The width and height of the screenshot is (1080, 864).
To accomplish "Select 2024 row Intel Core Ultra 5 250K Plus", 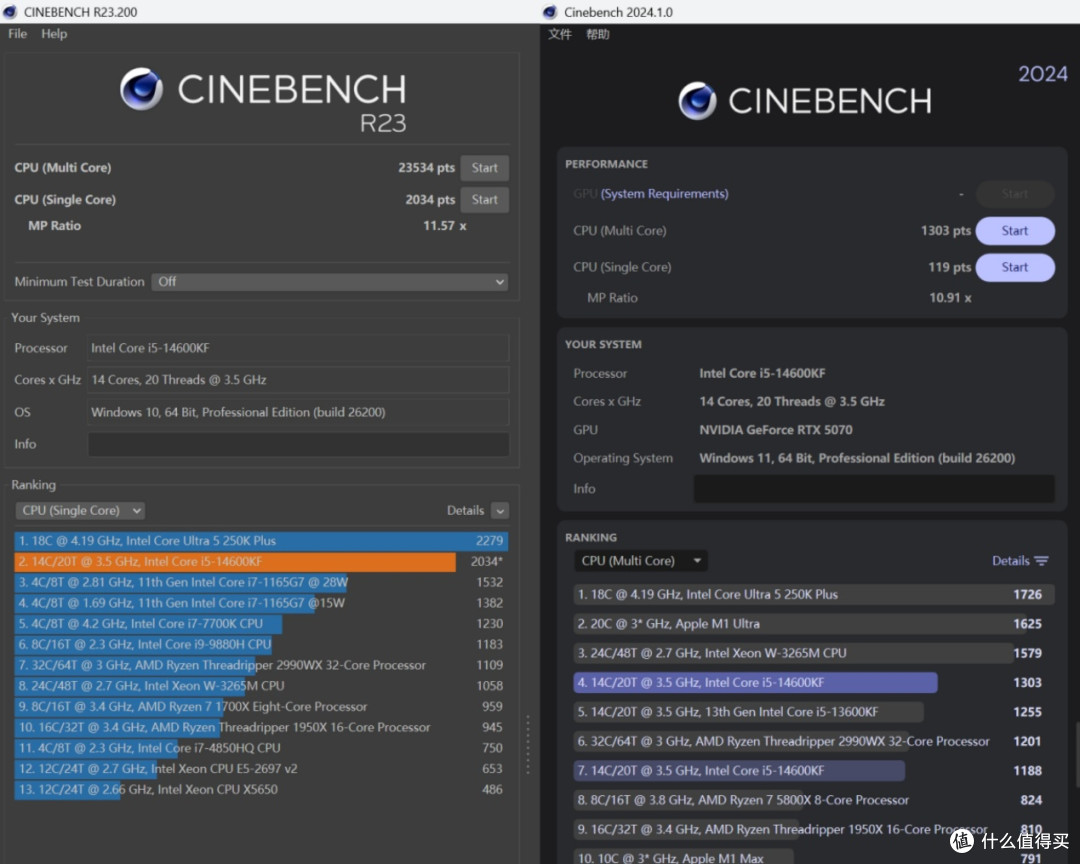I will pos(813,594).
